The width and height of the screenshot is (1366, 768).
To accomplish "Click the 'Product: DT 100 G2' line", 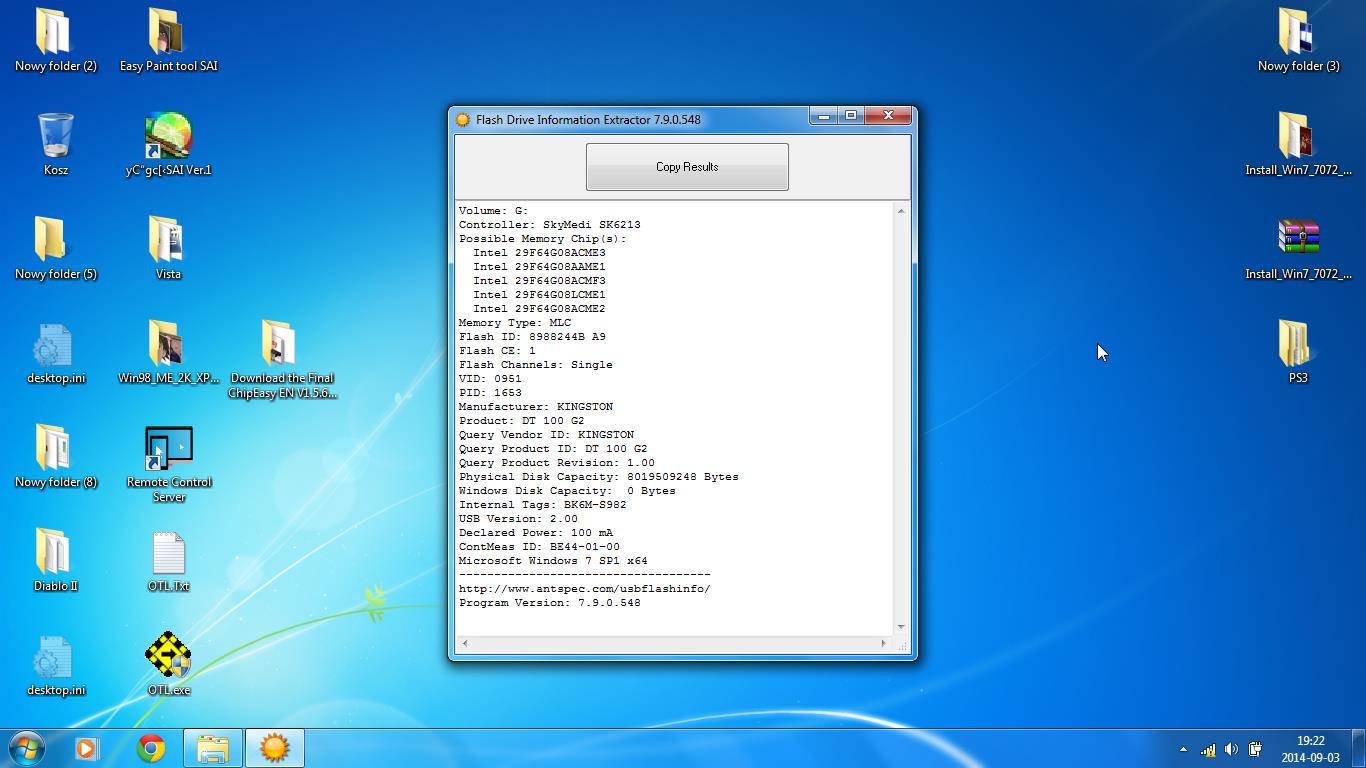I will 521,421.
